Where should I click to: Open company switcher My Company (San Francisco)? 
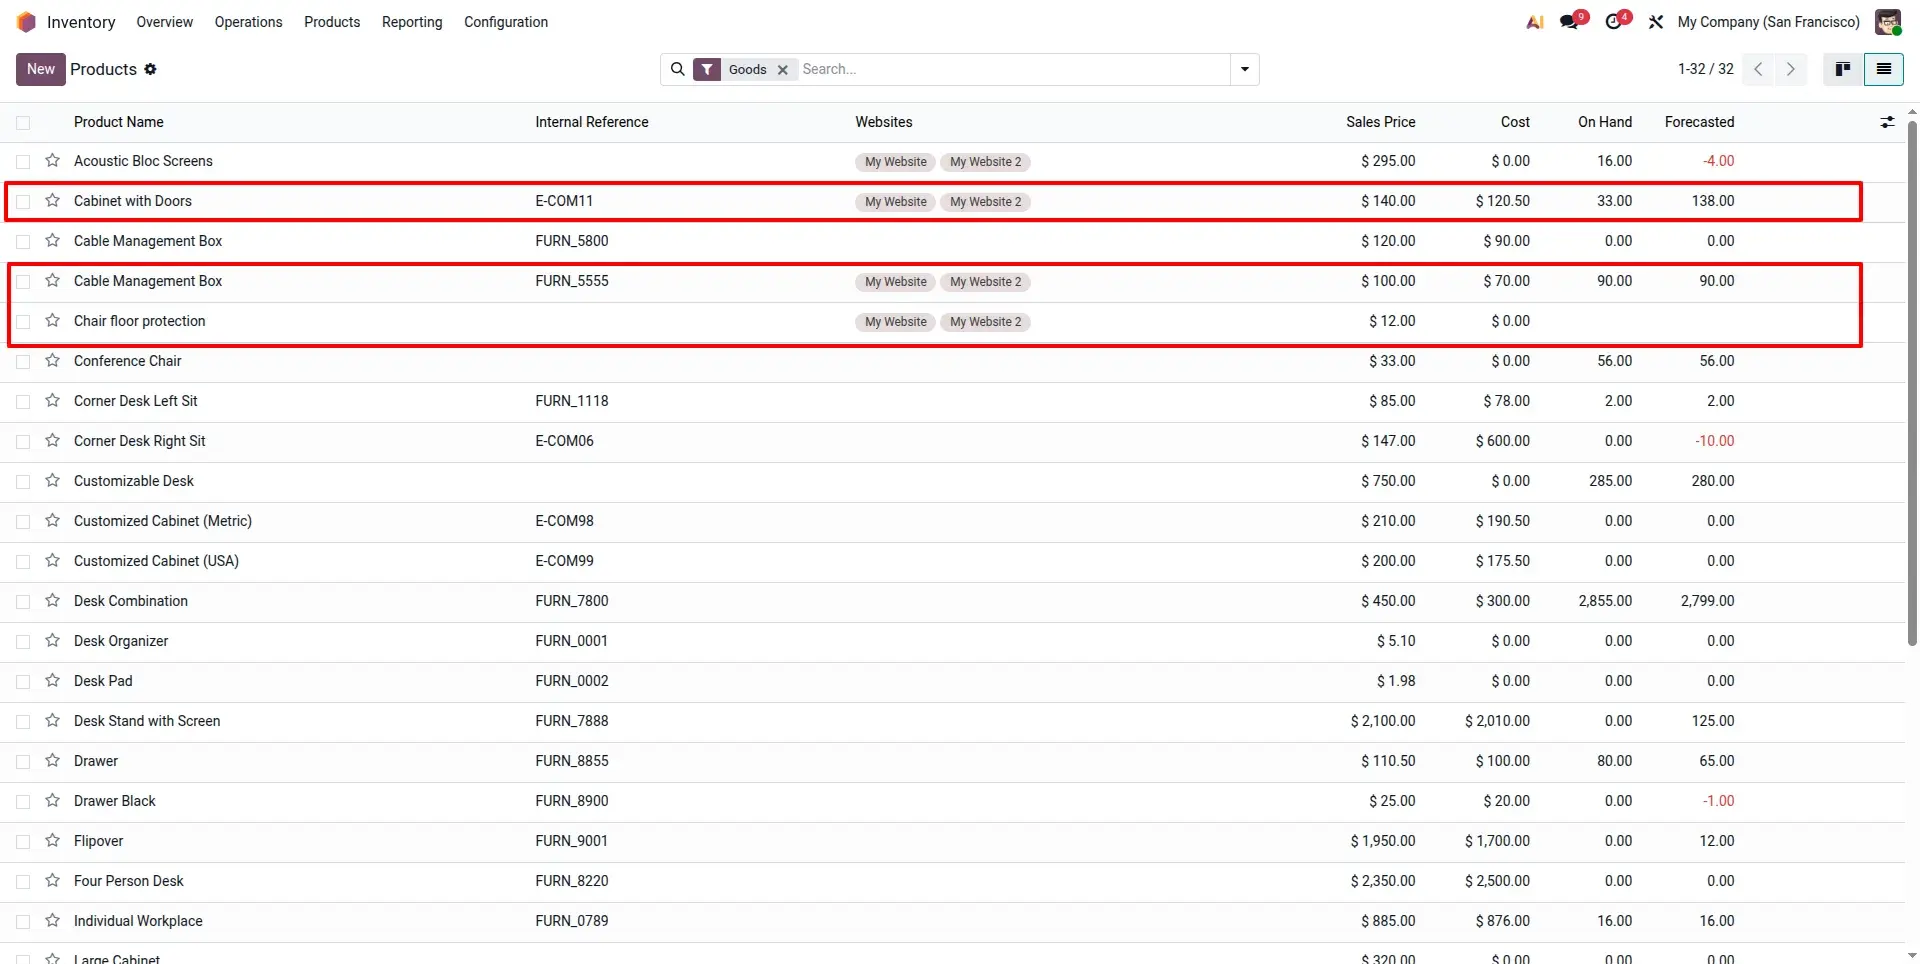click(x=1768, y=22)
